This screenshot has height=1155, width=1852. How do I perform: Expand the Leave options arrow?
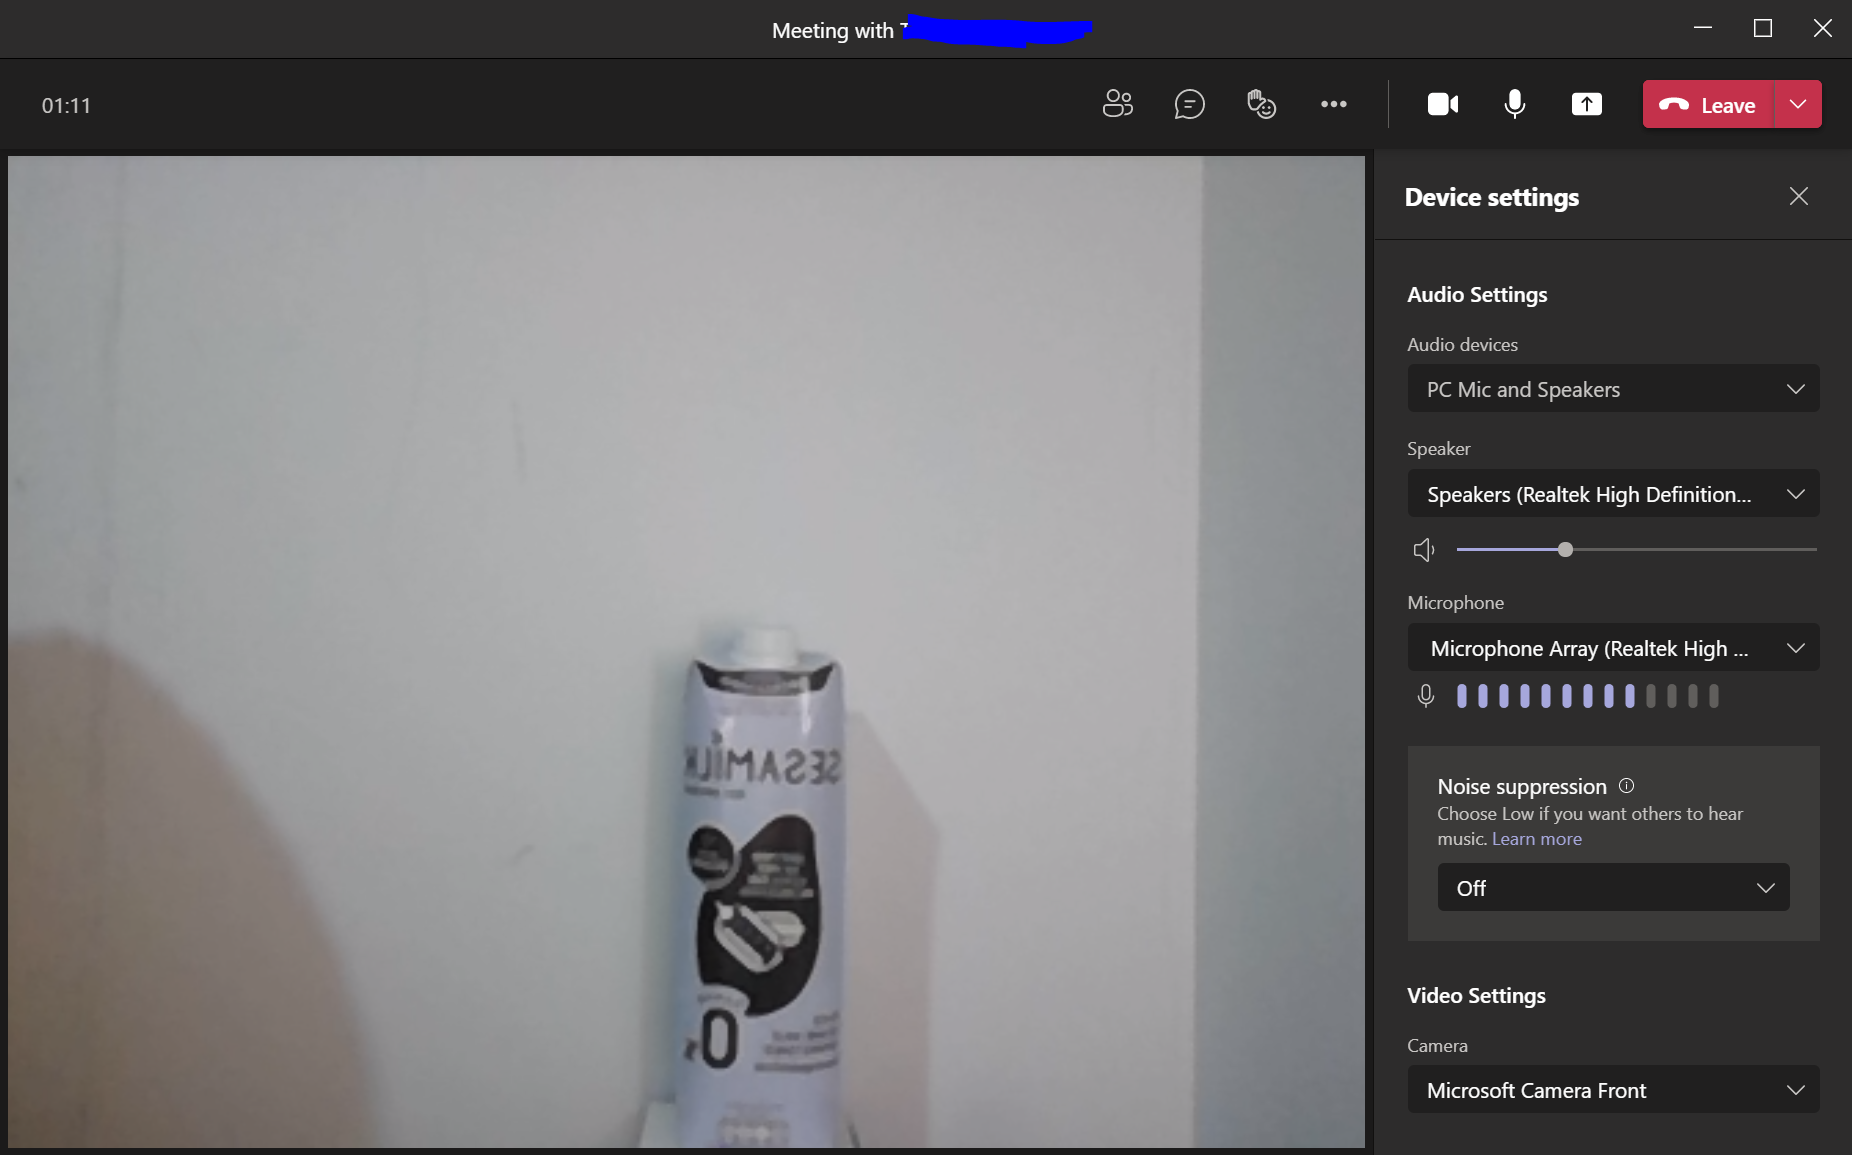coord(1798,104)
